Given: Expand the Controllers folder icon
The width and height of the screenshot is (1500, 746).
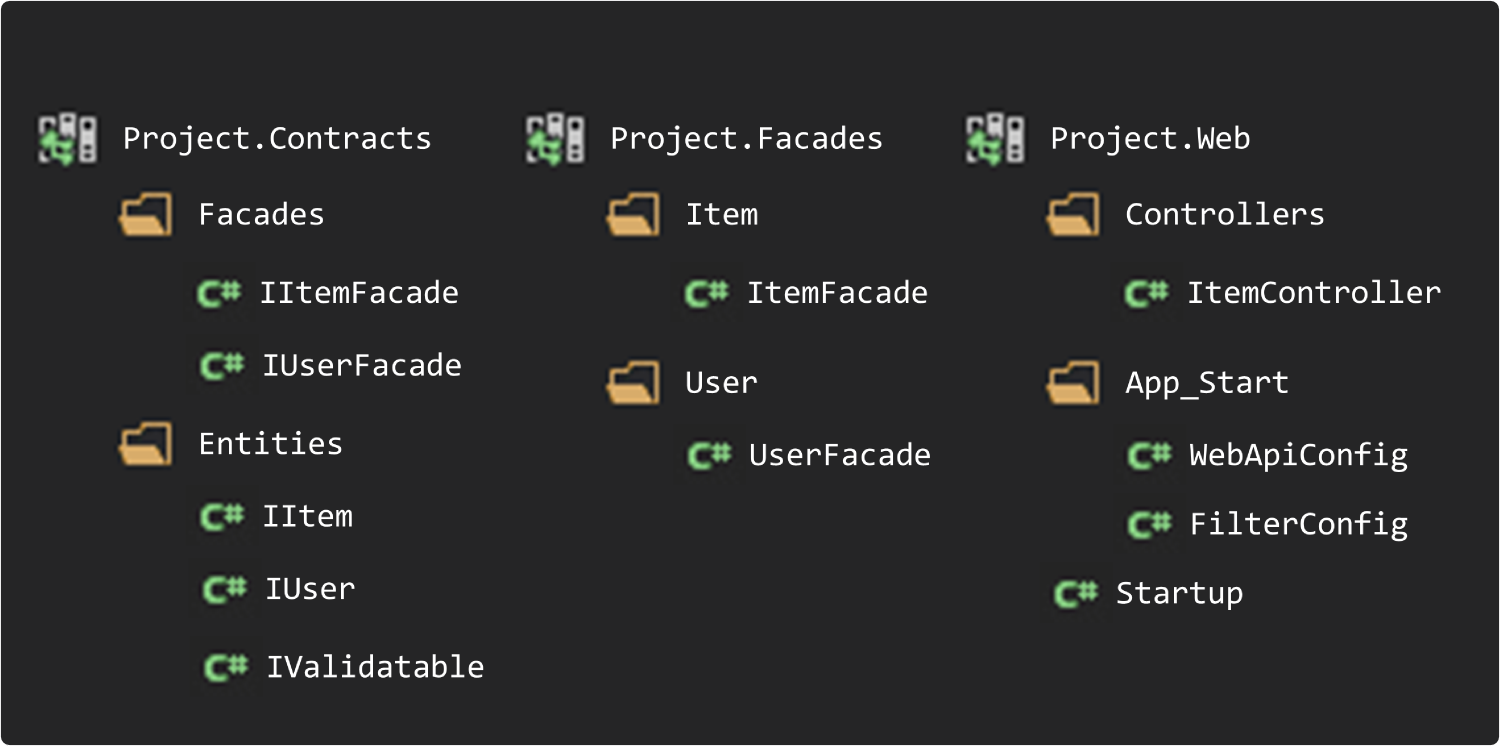Looking at the screenshot, I should click(1072, 216).
